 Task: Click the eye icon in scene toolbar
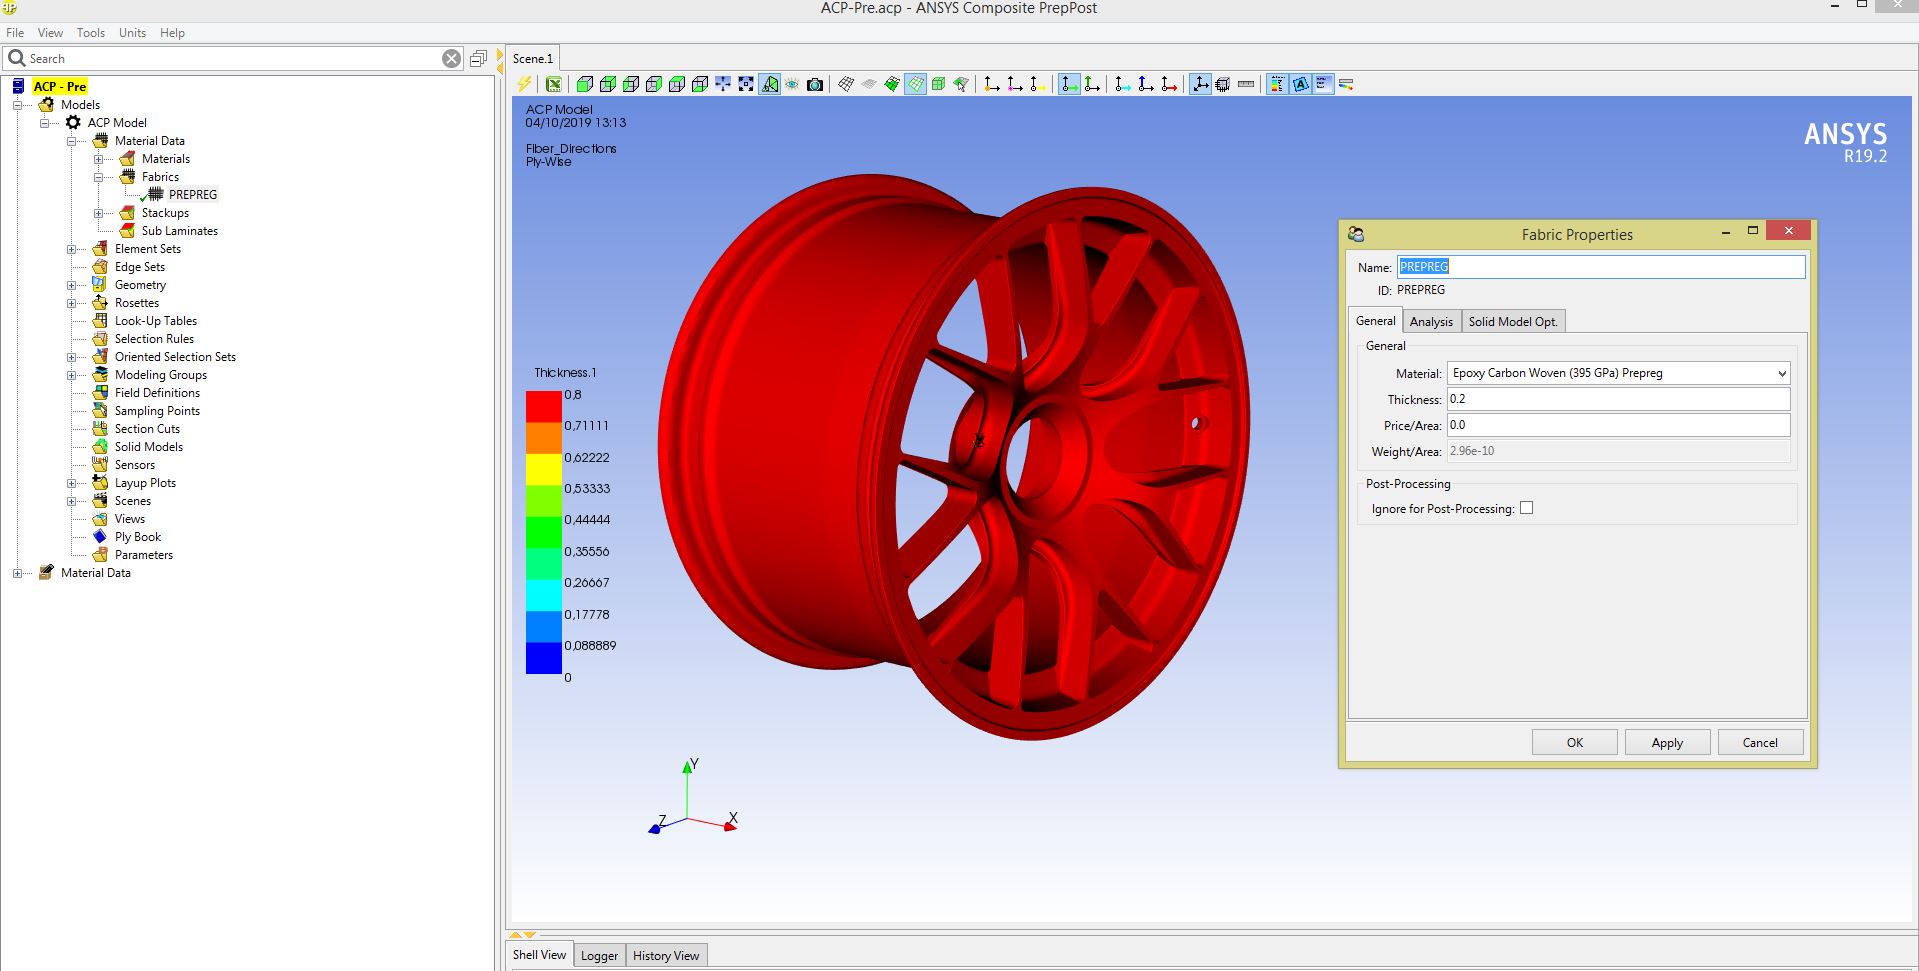click(x=792, y=84)
